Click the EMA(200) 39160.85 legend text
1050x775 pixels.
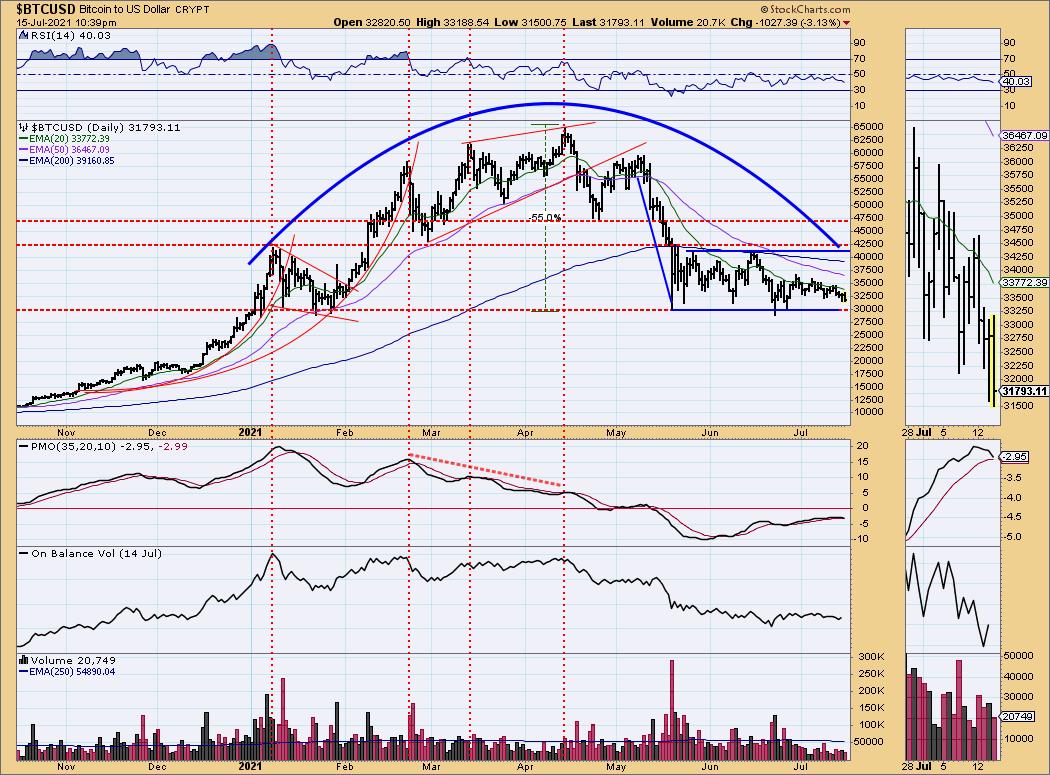tap(72, 161)
